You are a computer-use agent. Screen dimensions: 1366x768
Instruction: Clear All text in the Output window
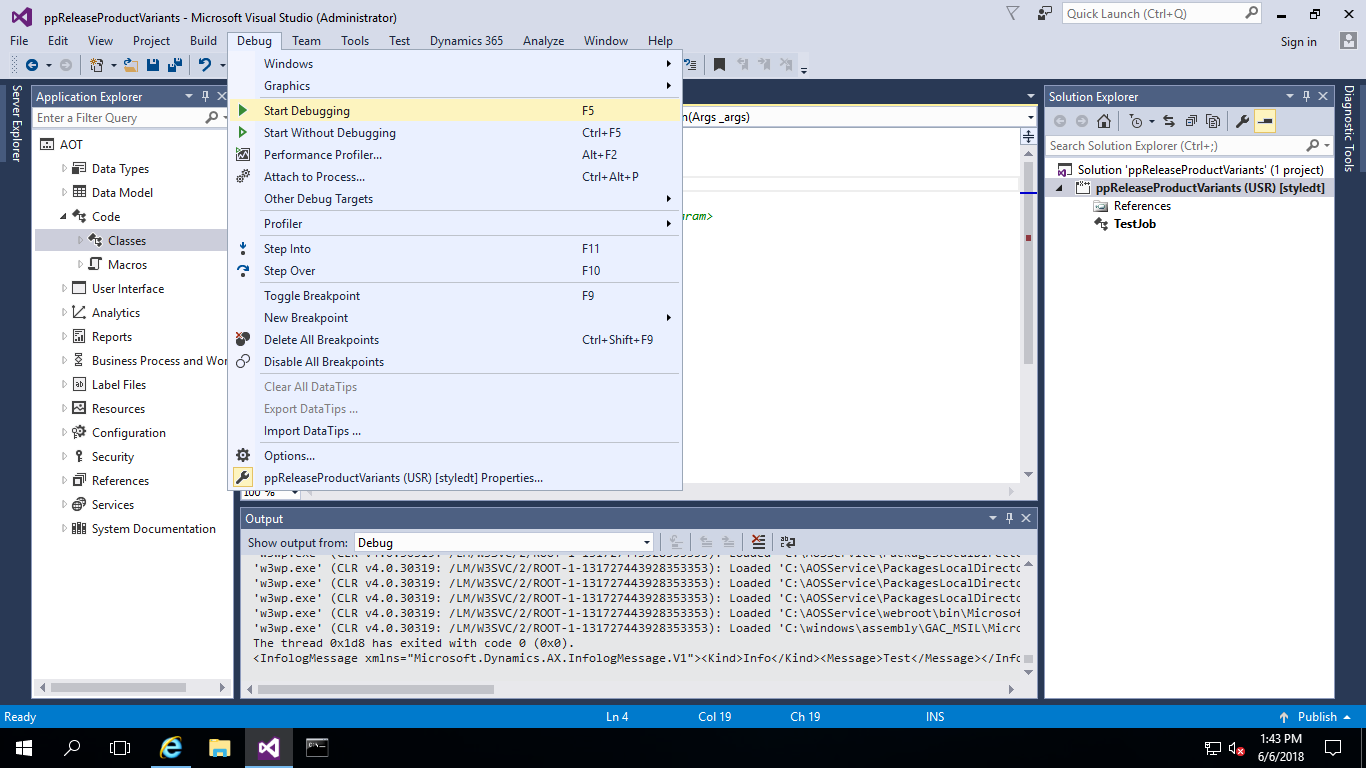(x=758, y=542)
